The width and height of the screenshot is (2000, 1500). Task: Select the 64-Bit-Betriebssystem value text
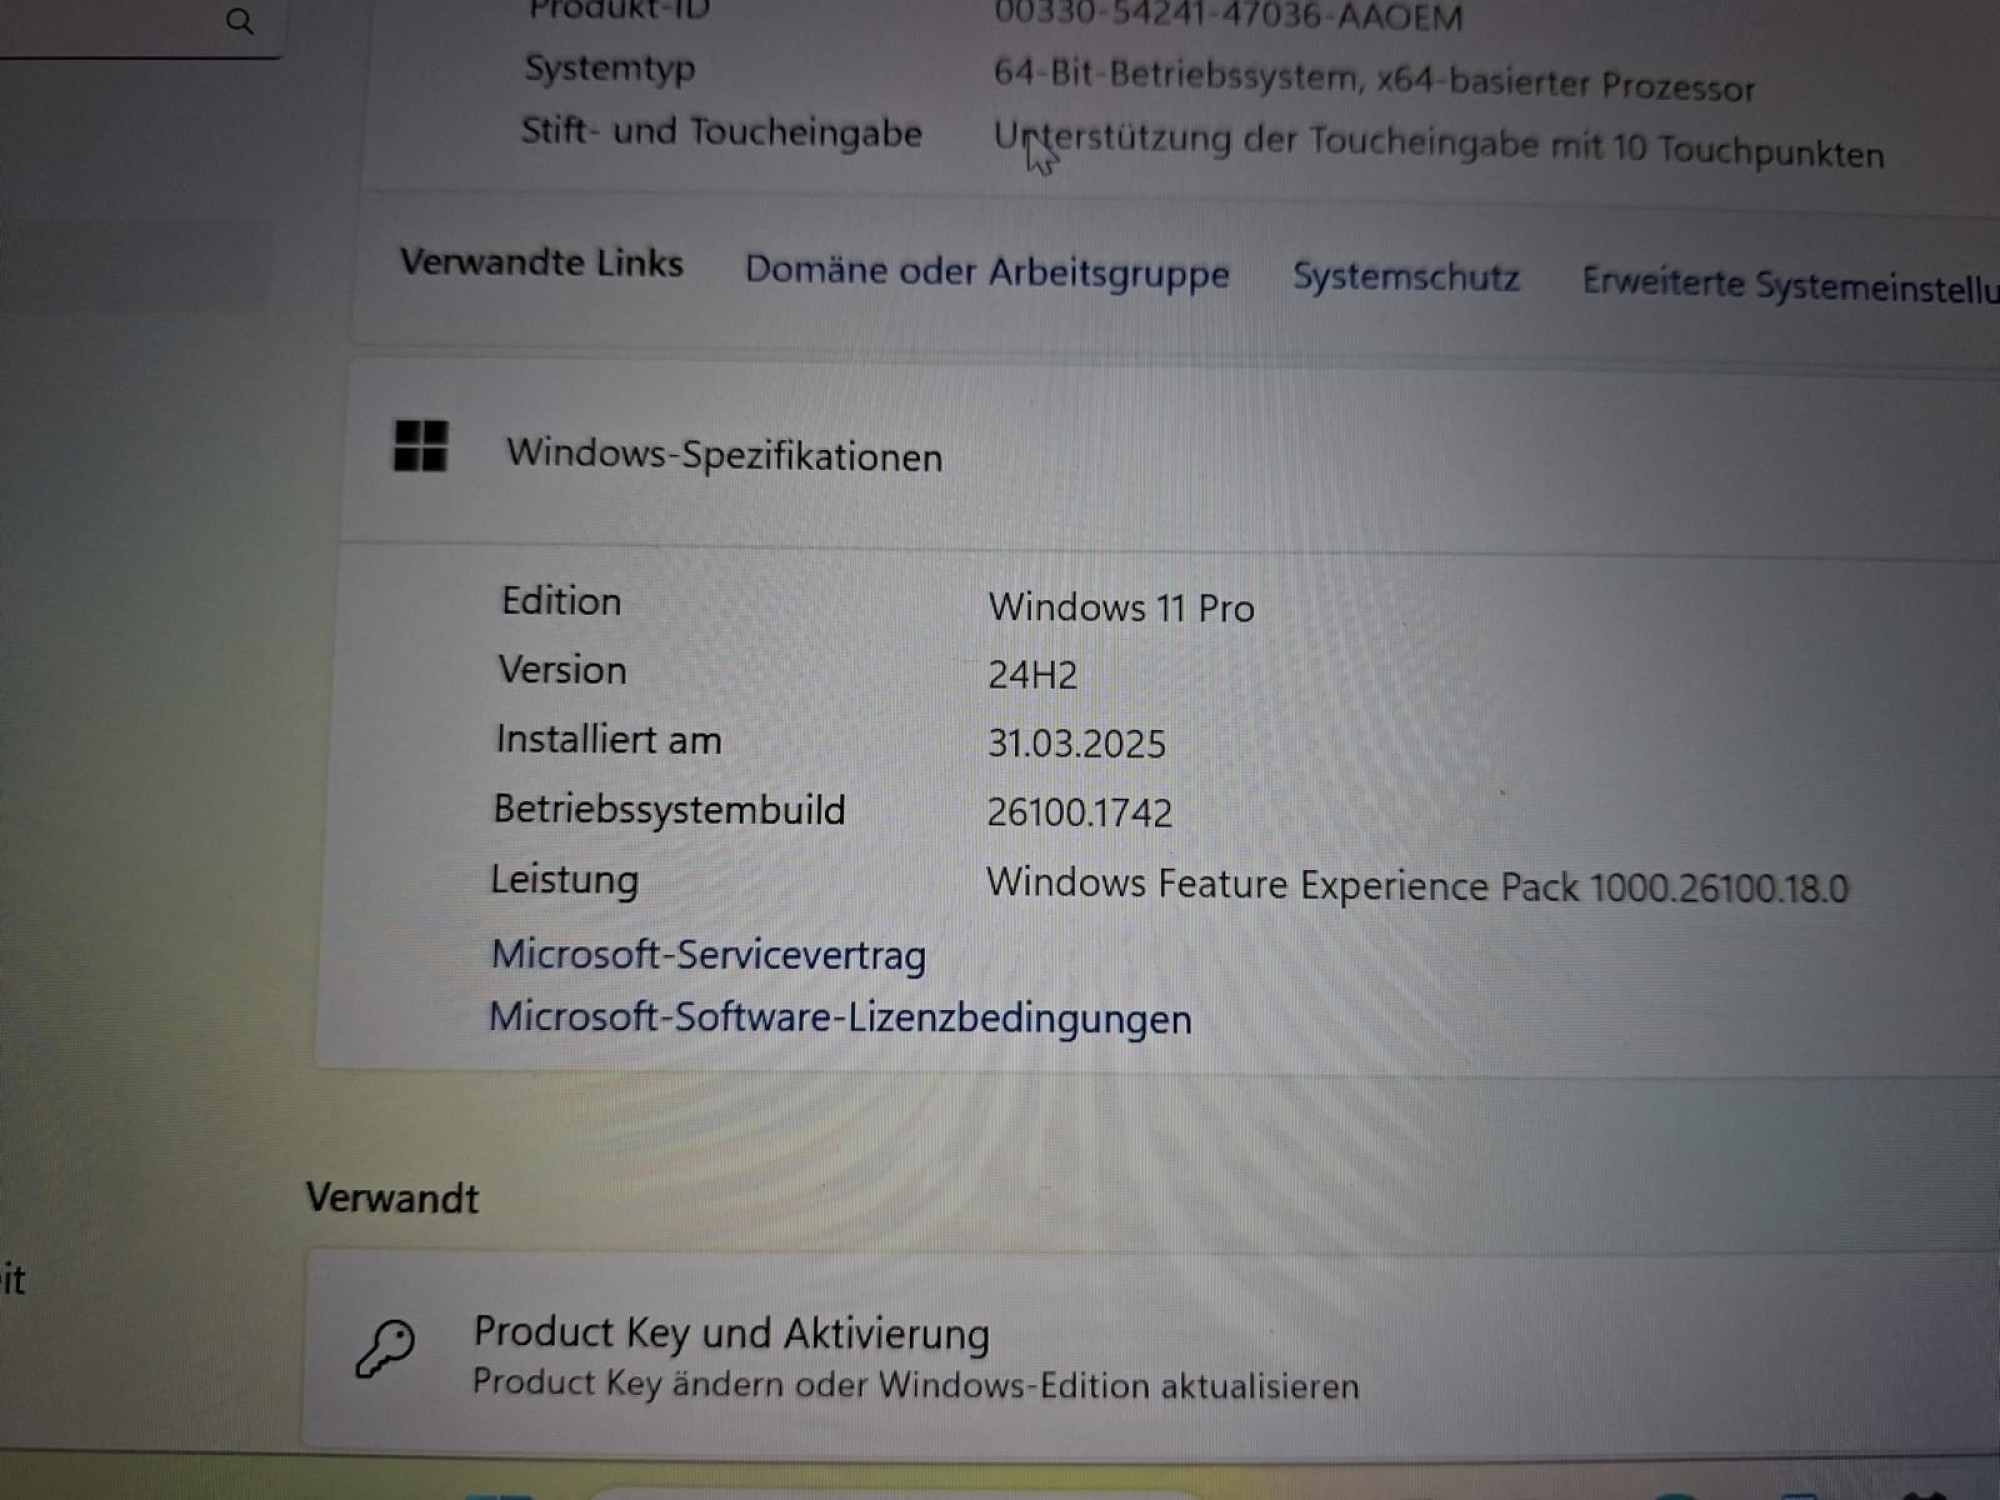coord(1374,81)
